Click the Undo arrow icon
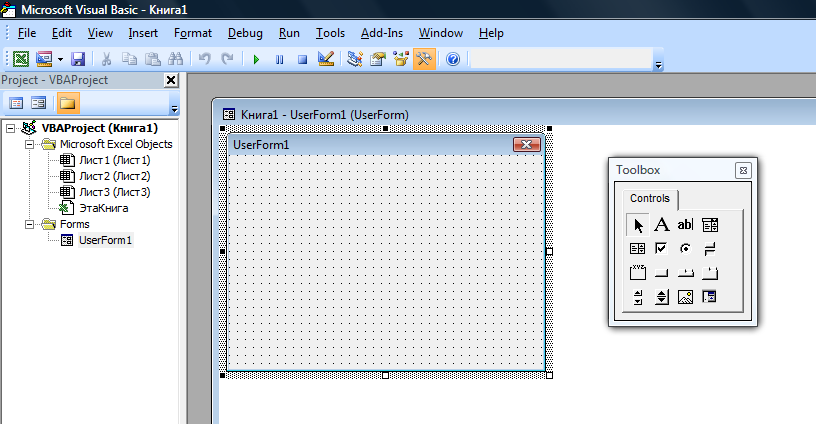This screenshot has width=816, height=424. [205, 59]
